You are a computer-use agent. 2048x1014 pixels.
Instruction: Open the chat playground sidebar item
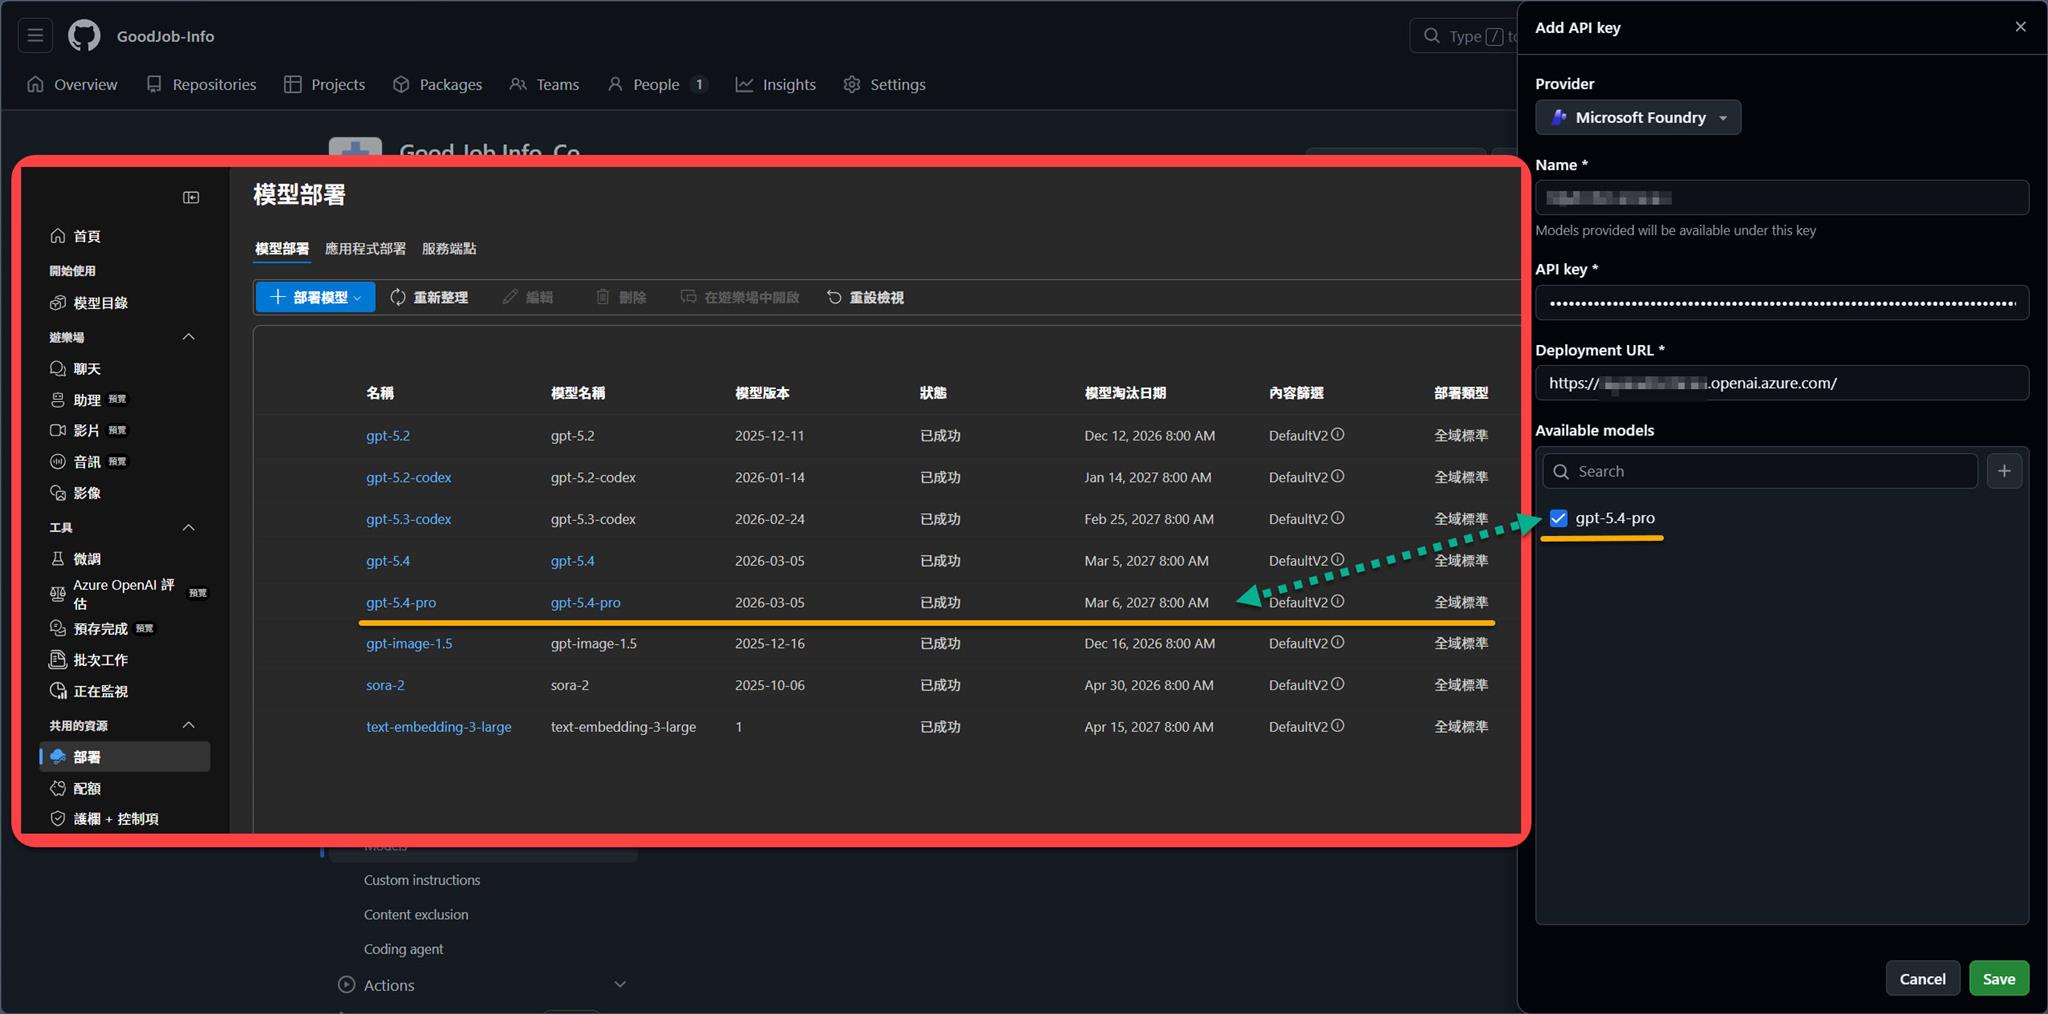click(x=87, y=369)
